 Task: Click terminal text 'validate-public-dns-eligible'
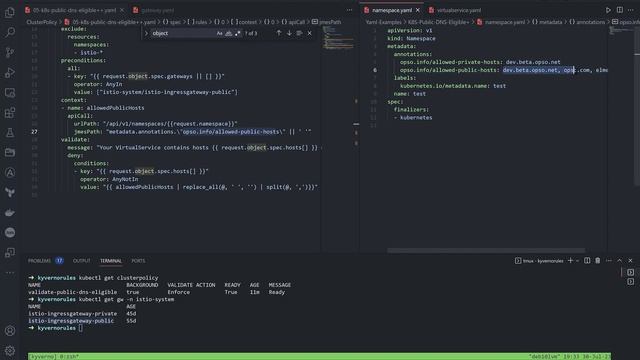[x=73, y=292]
